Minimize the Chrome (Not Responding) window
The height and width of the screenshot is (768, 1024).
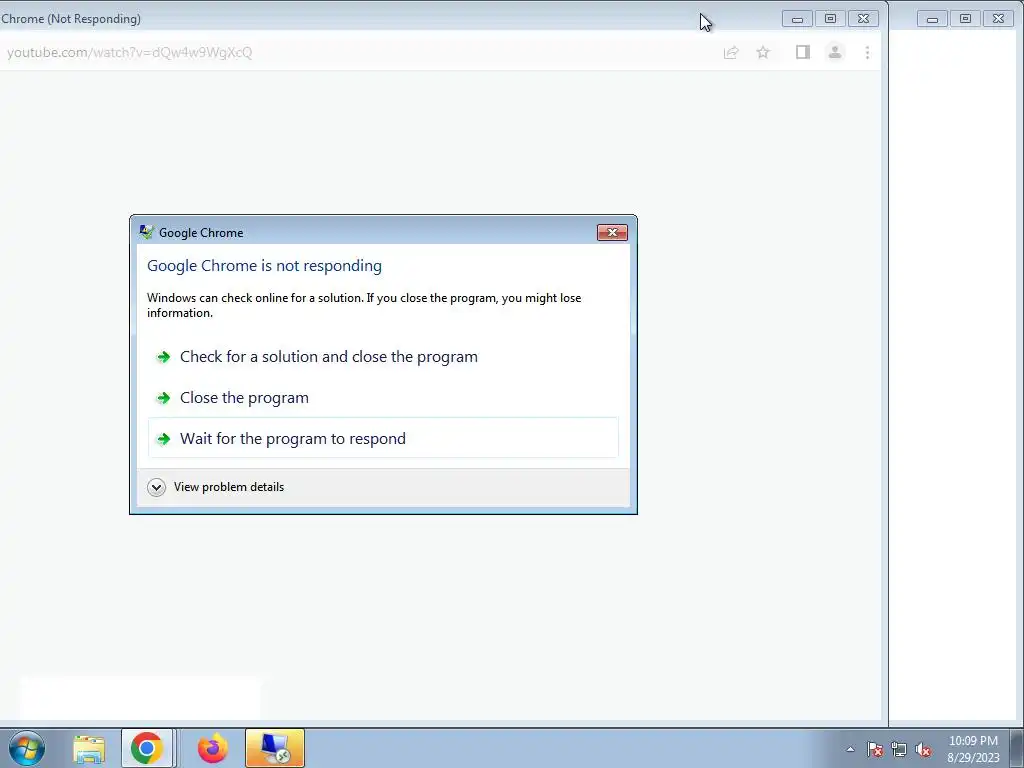pyautogui.click(x=797, y=19)
